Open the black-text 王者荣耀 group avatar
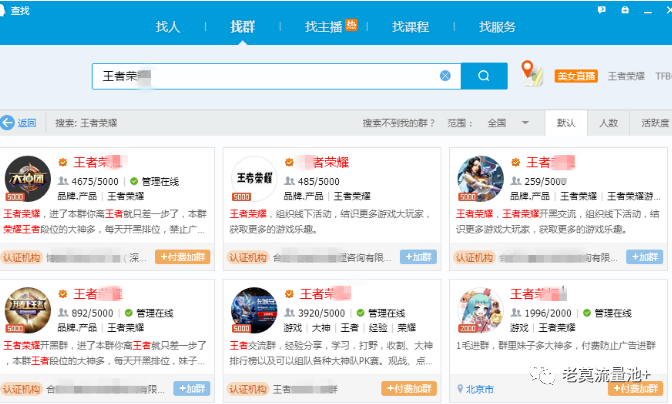This screenshot has height=404, width=672. tap(254, 179)
